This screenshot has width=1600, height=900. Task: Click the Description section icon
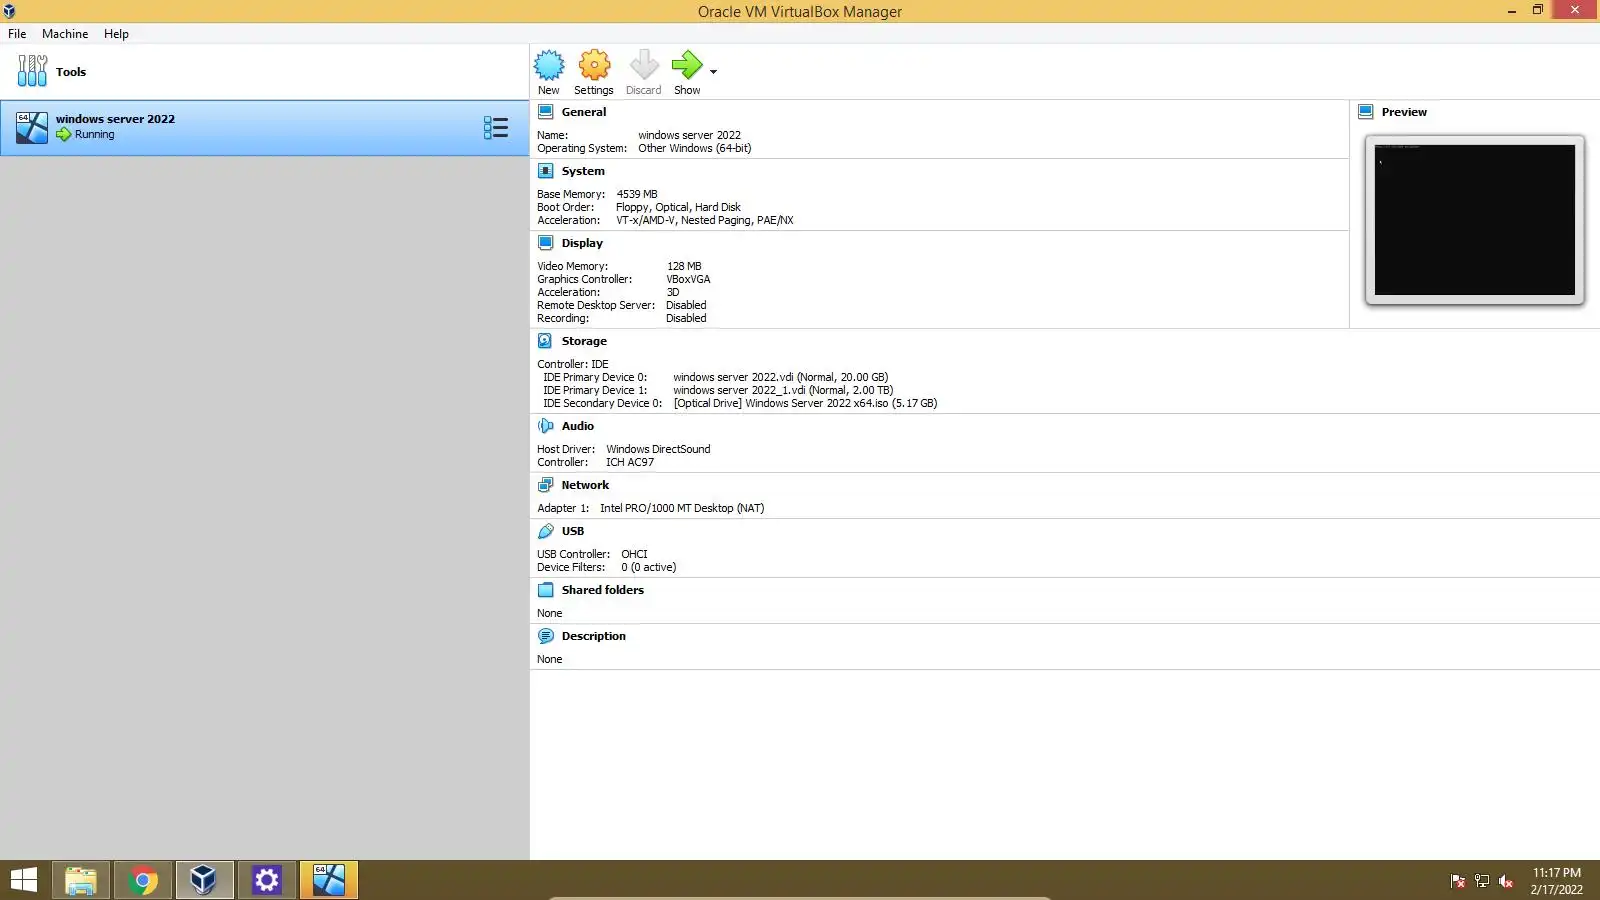click(546, 636)
